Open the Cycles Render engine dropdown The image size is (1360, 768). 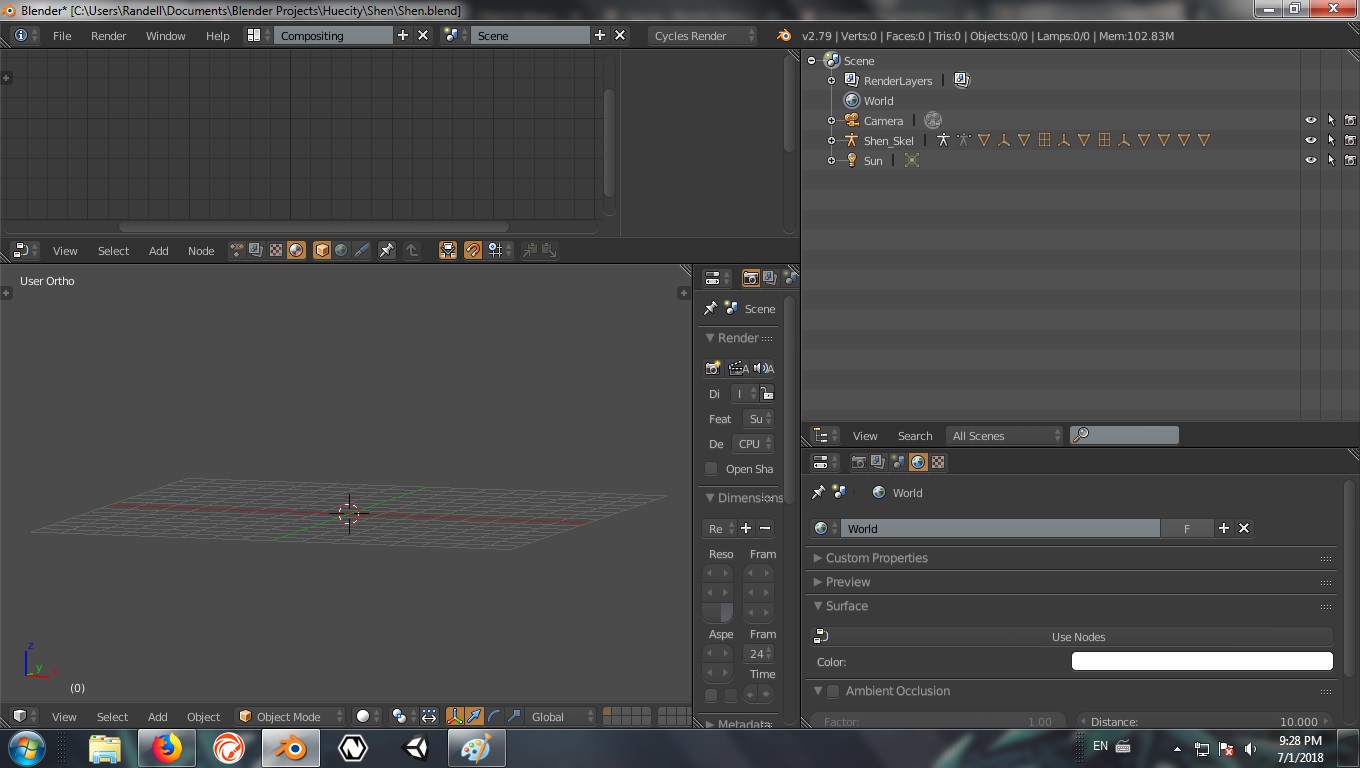point(704,35)
